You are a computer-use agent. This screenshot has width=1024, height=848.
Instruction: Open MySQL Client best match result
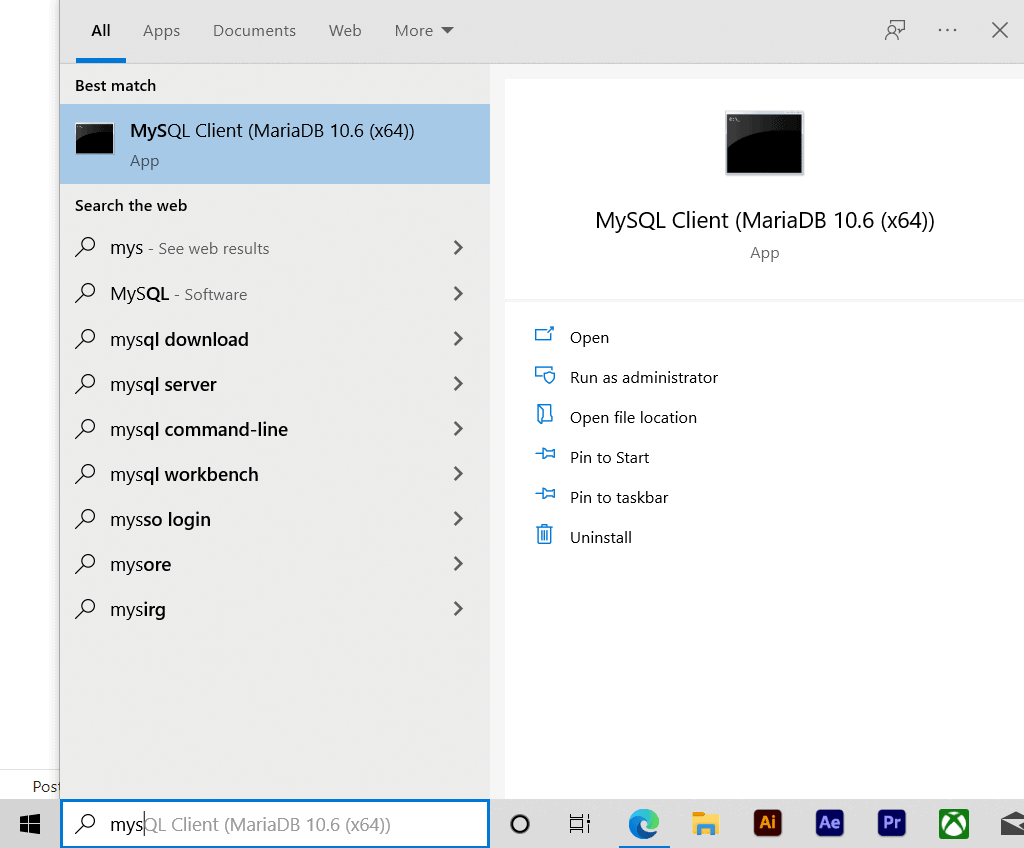[x=275, y=144]
